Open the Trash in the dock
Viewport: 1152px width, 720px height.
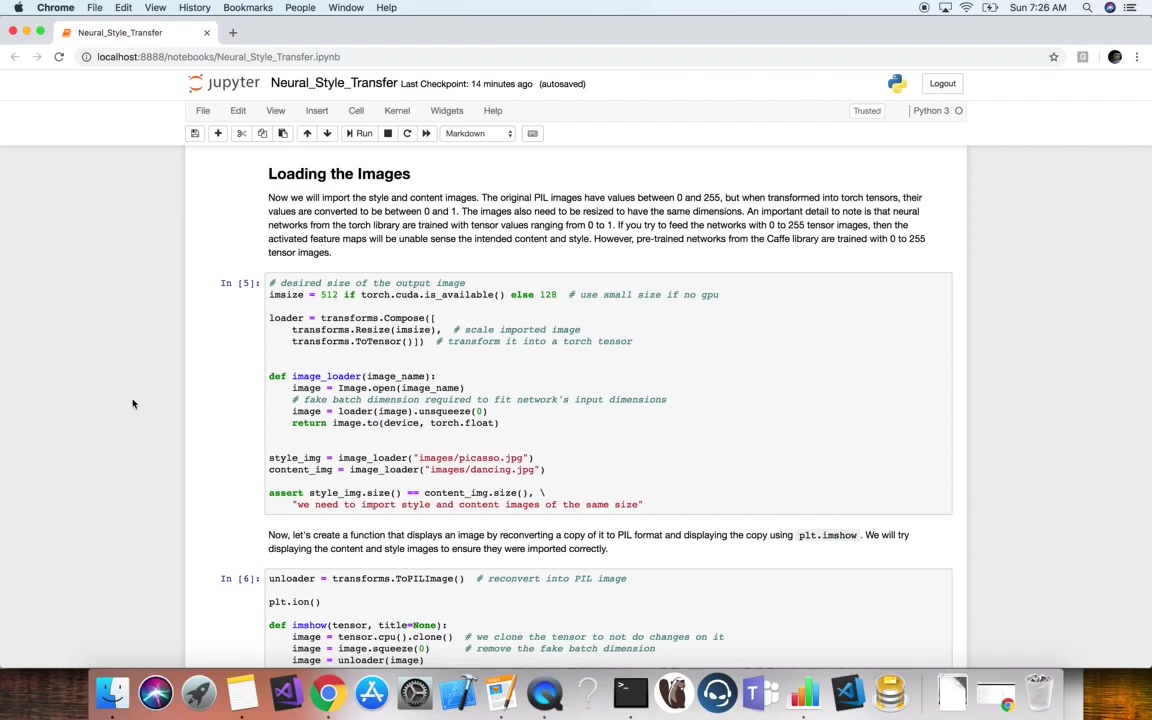pyautogui.click(x=1039, y=693)
